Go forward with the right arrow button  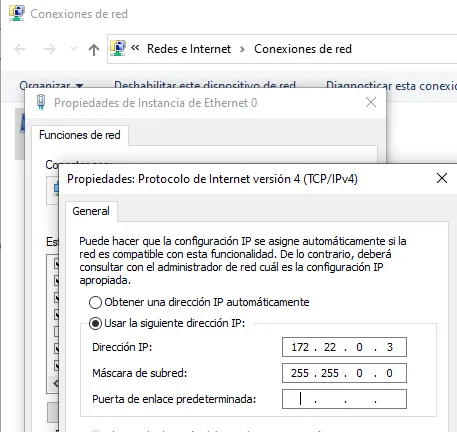[x=50, y=49]
